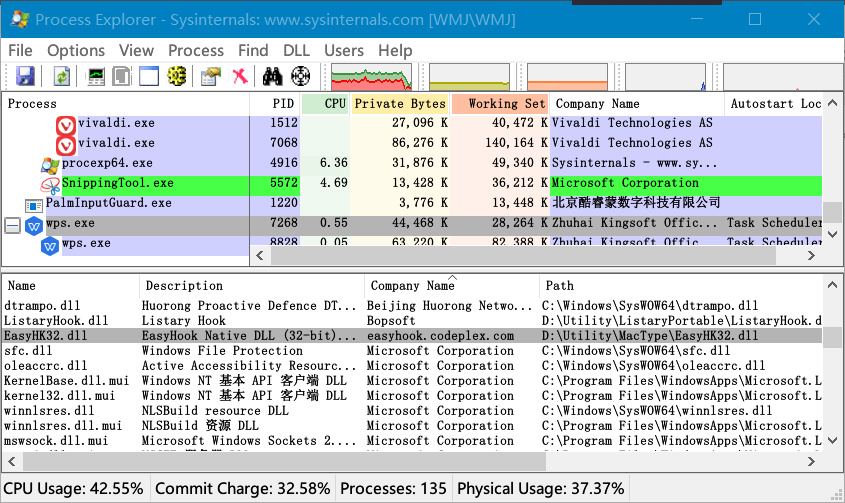Click DLL pane left horizontal scroll arrow
The width and height of the screenshot is (845, 503).
coord(12,461)
